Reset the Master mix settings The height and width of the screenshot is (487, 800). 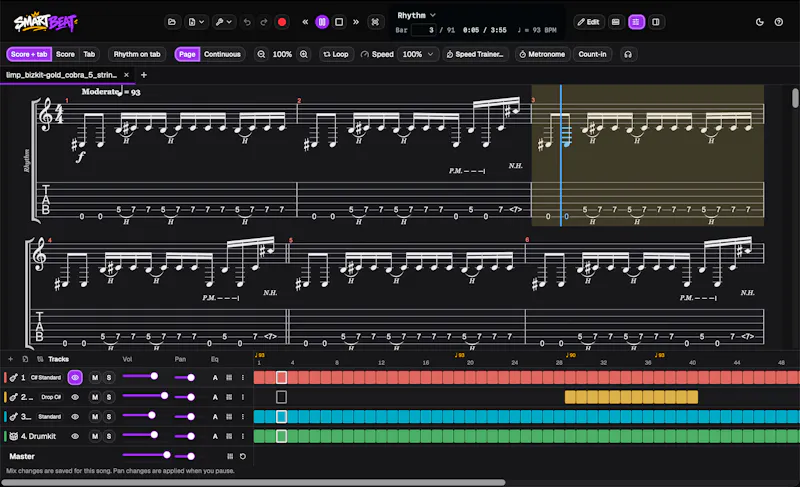[x=243, y=456]
